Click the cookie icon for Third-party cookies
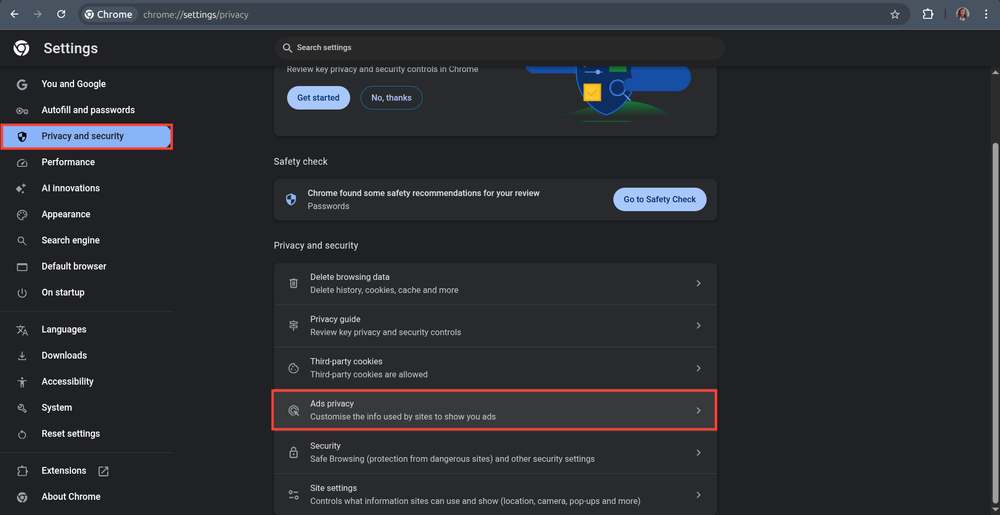This screenshot has width=1000, height=515. 293,368
